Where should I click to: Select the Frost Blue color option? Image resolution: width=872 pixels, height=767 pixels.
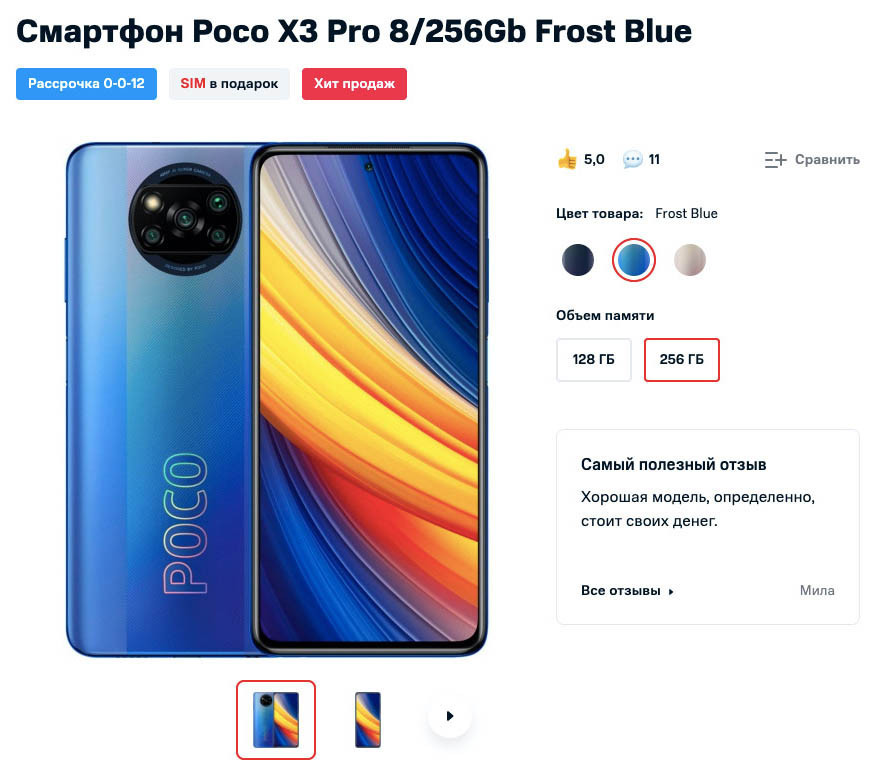633,259
